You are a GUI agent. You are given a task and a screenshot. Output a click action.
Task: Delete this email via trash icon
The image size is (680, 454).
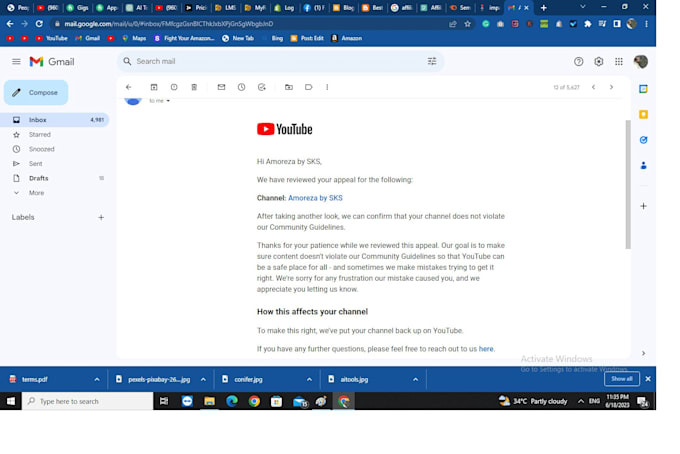tap(194, 87)
